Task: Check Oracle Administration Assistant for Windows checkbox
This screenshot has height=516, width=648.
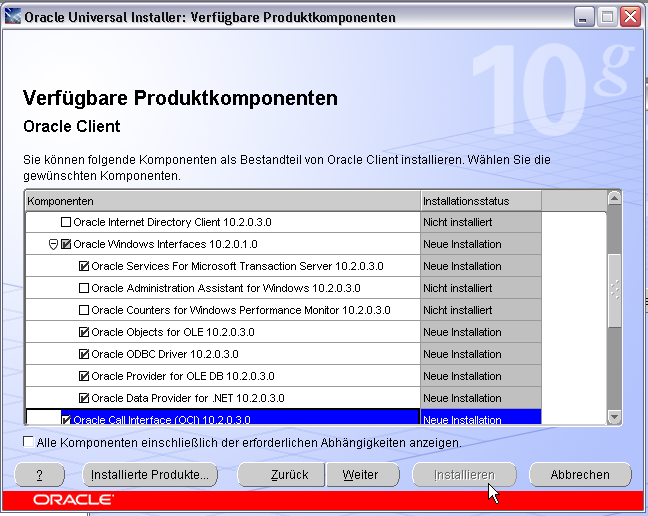Action: point(83,288)
